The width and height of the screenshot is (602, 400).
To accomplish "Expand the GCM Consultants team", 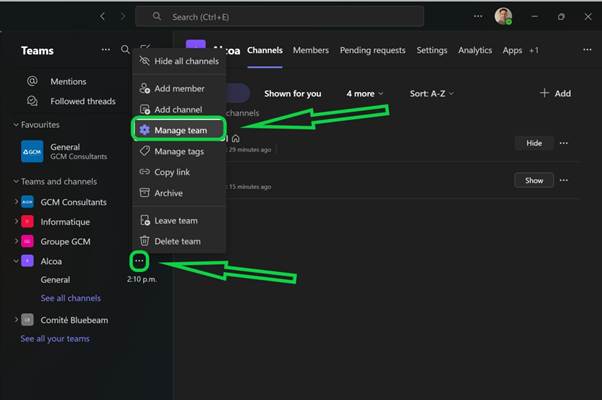I will click(16, 202).
